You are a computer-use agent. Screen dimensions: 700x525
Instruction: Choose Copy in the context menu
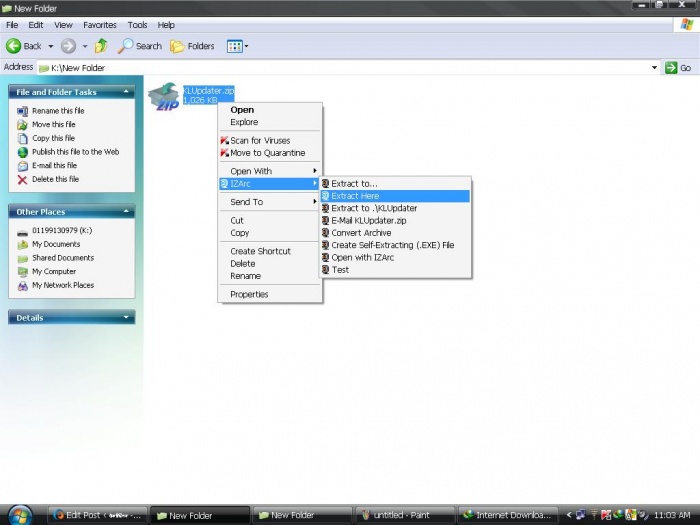tap(270, 233)
